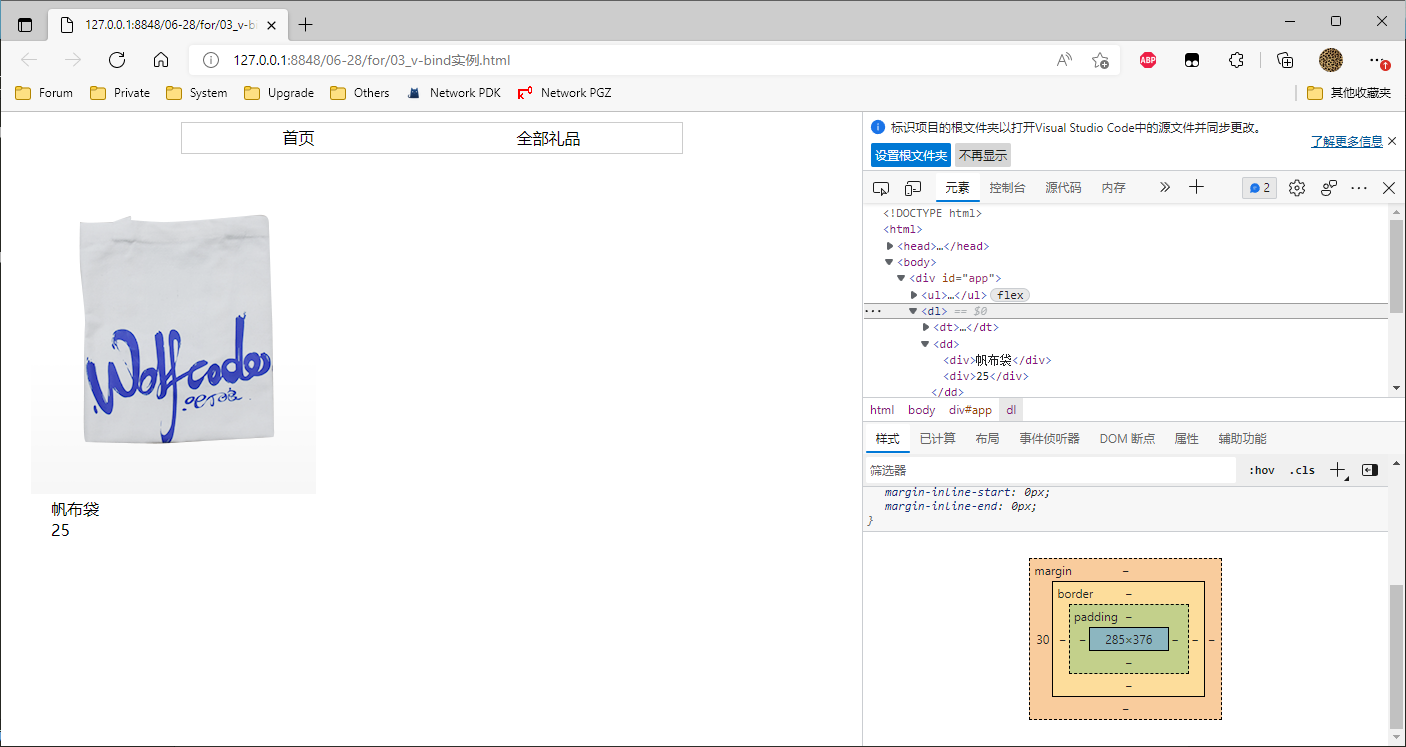Open the Network PDK bookmark
Image resolution: width=1406 pixels, height=747 pixels.
454,93
